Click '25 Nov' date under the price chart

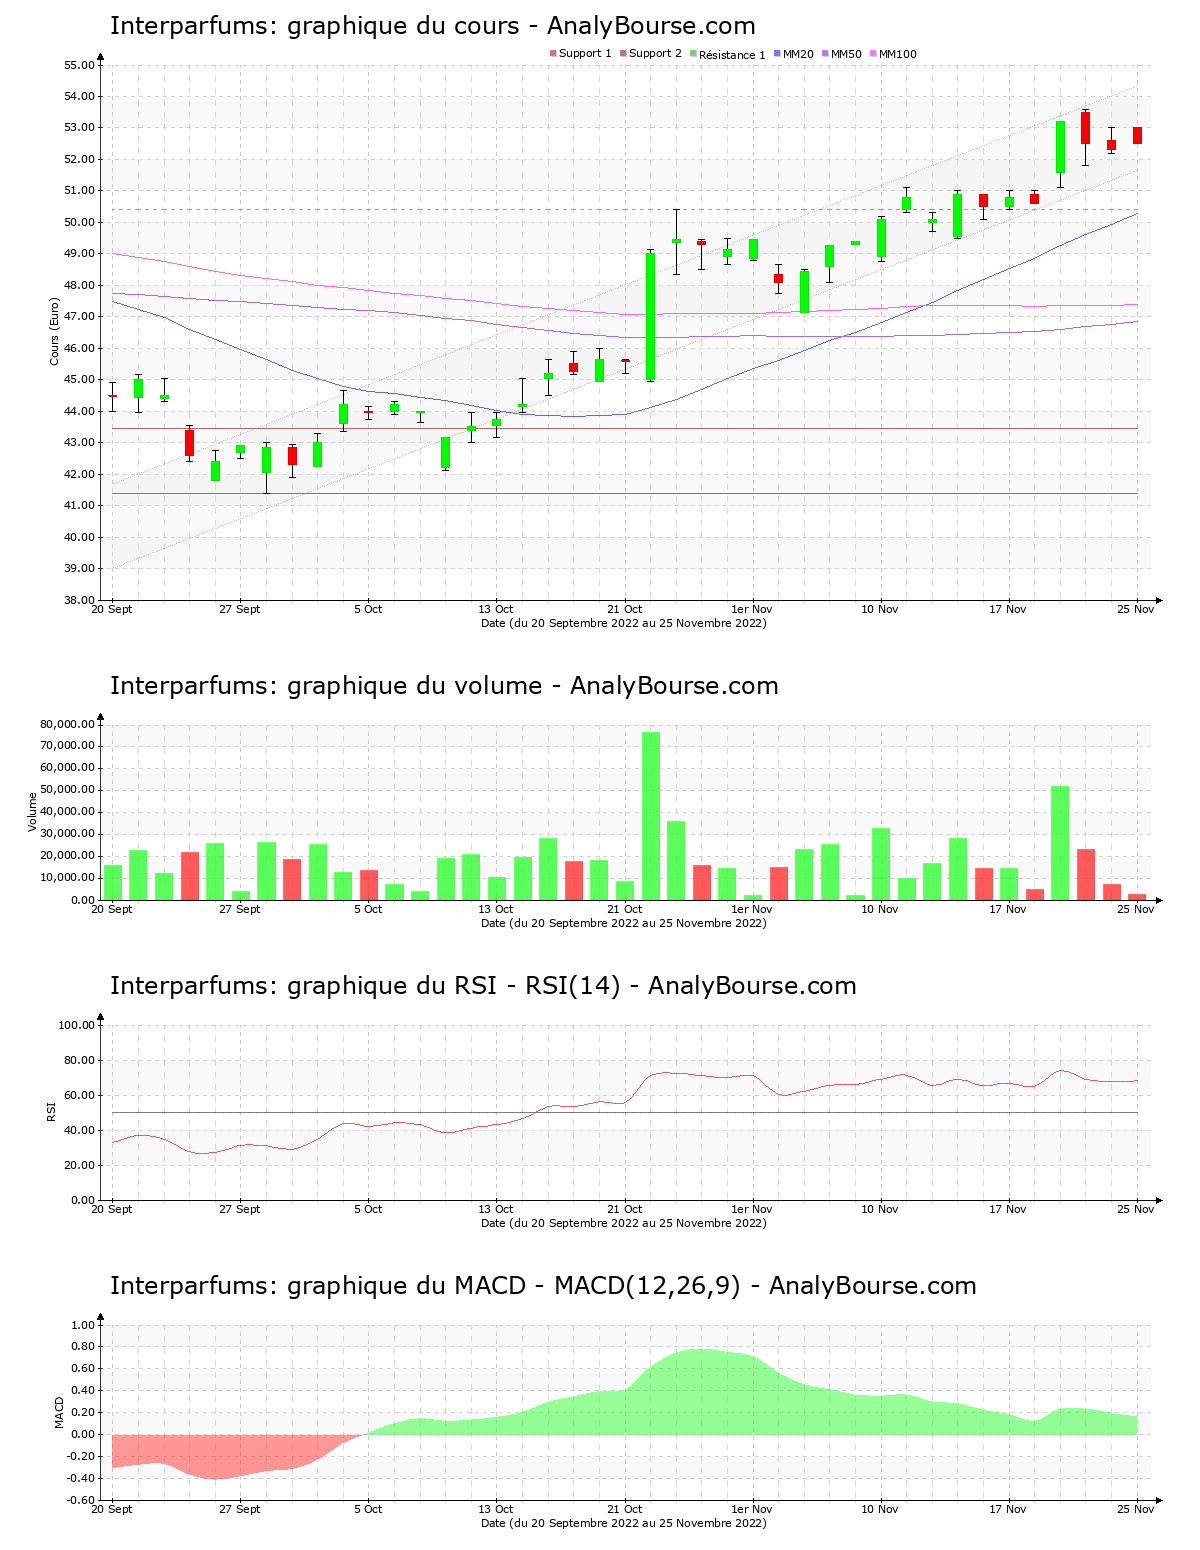coord(1136,609)
